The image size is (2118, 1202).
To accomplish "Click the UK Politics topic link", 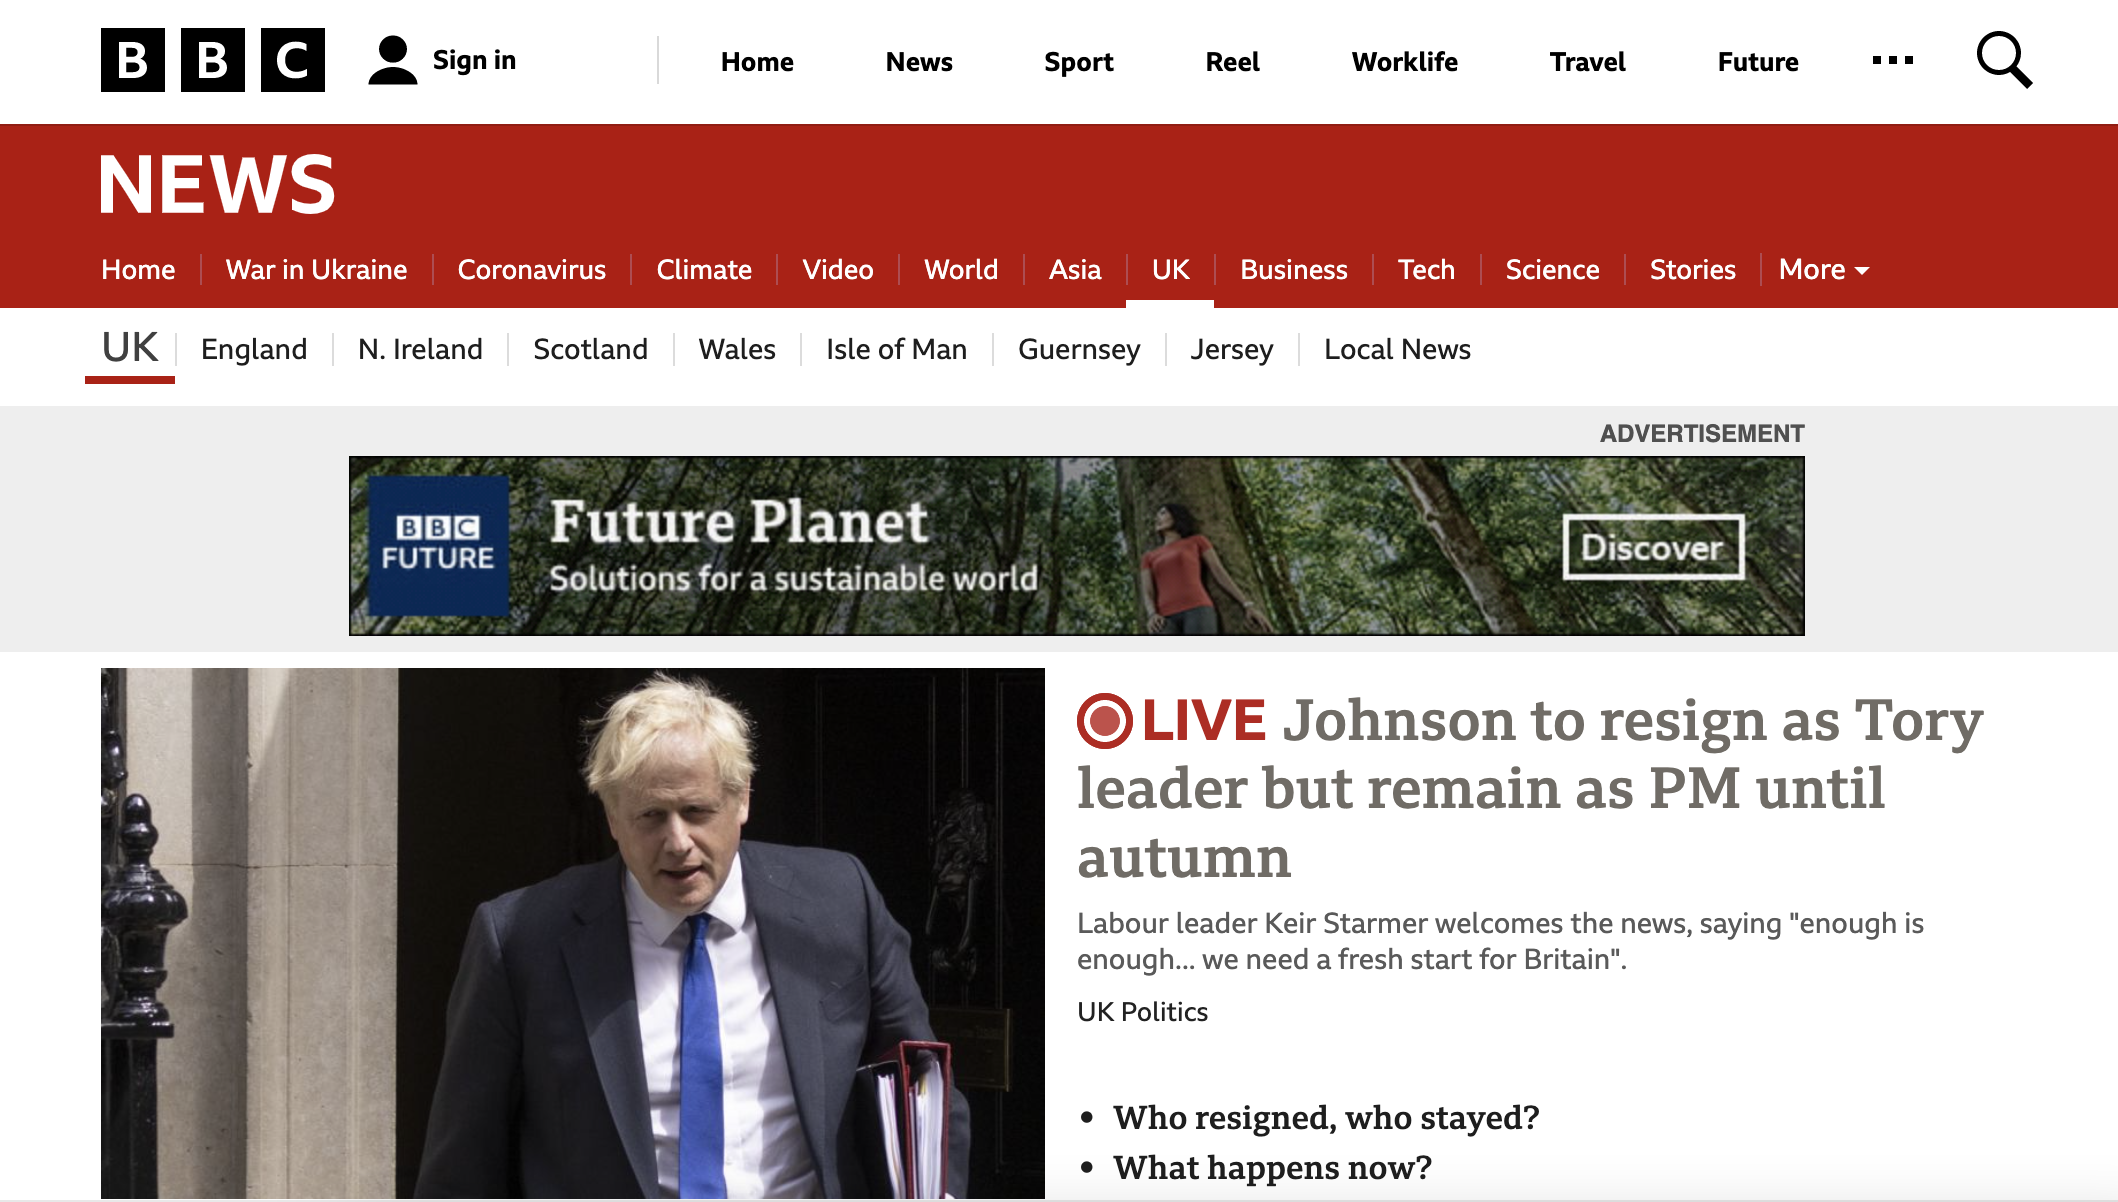I will point(1142,1012).
